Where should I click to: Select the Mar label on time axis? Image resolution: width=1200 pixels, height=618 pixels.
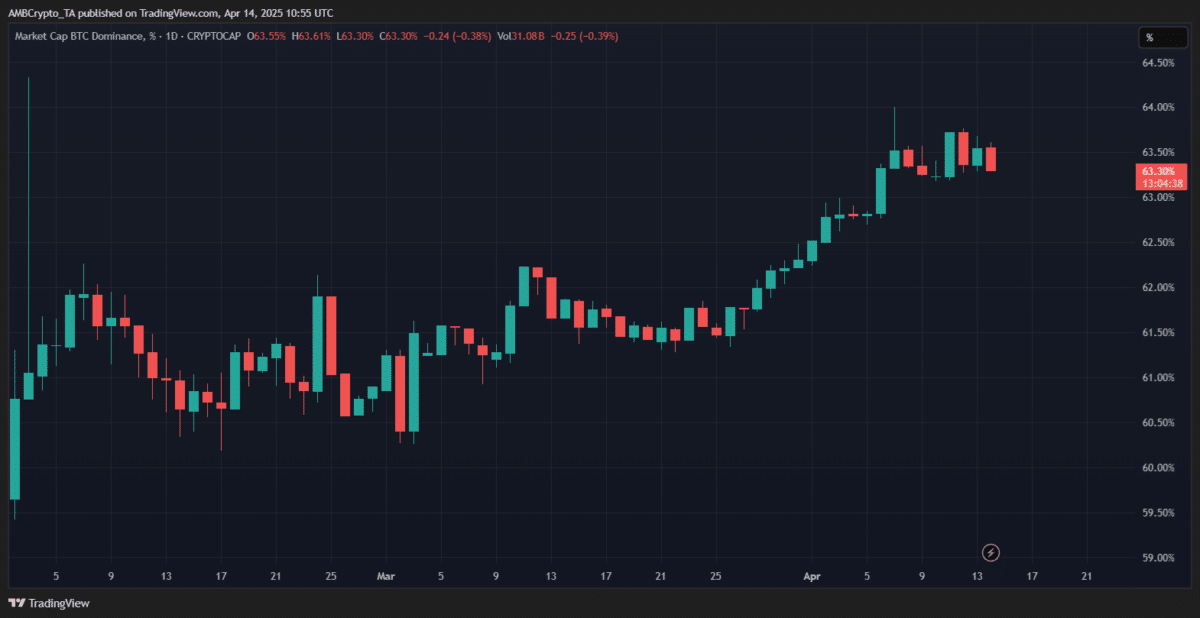click(386, 576)
